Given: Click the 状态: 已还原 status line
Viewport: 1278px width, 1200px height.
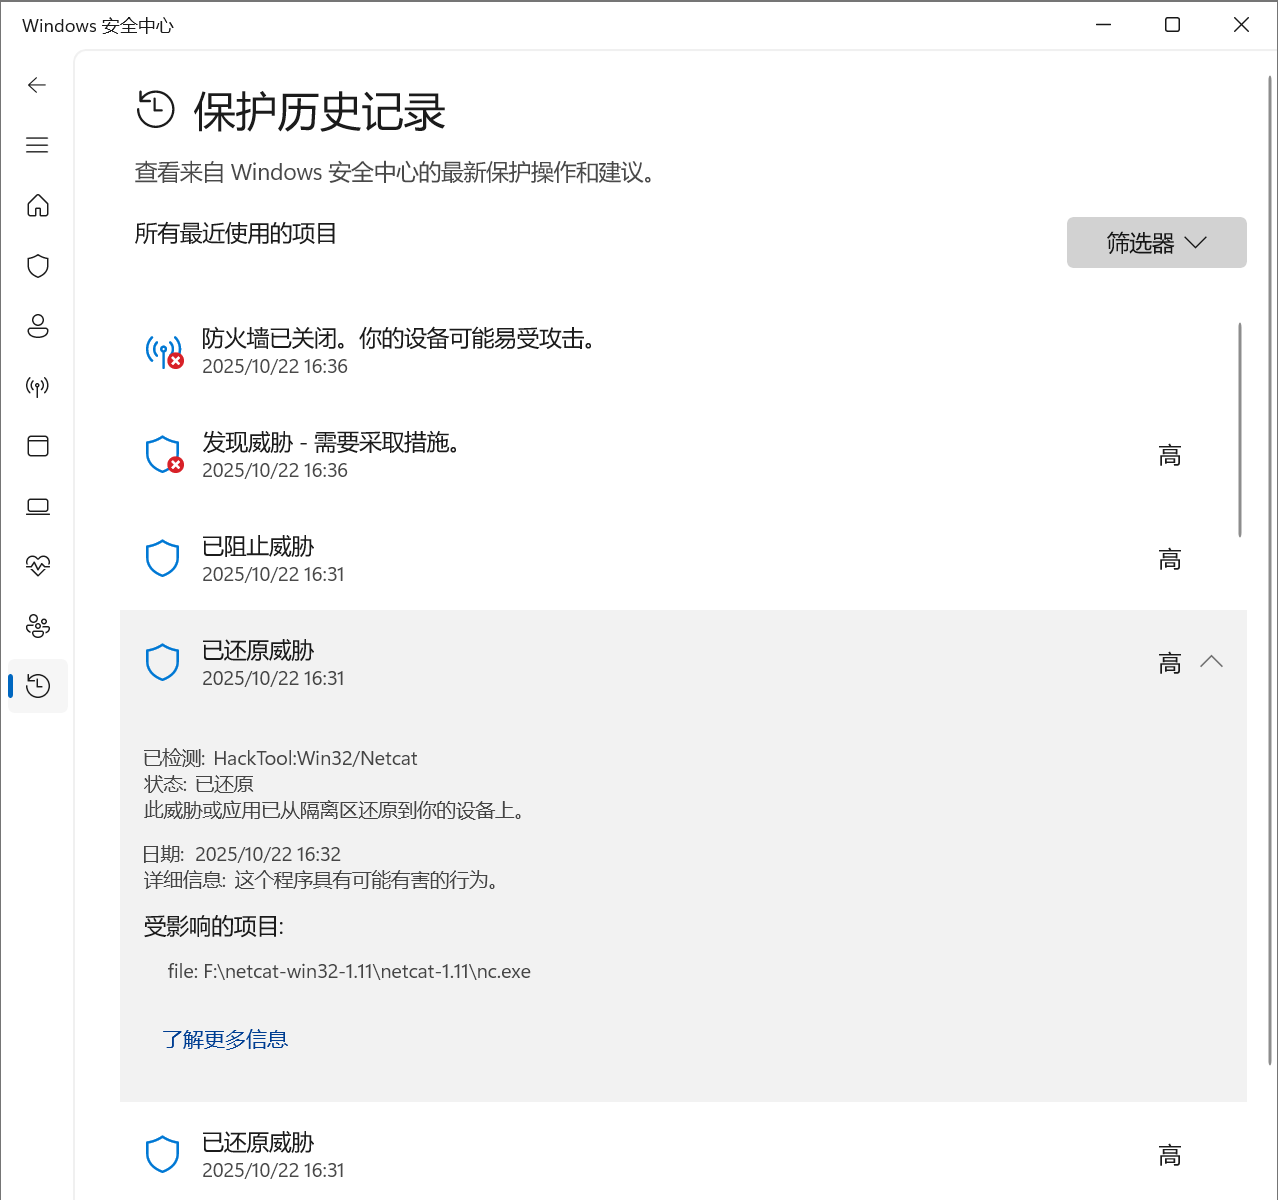Looking at the screenshot, I should pos(199,784).
